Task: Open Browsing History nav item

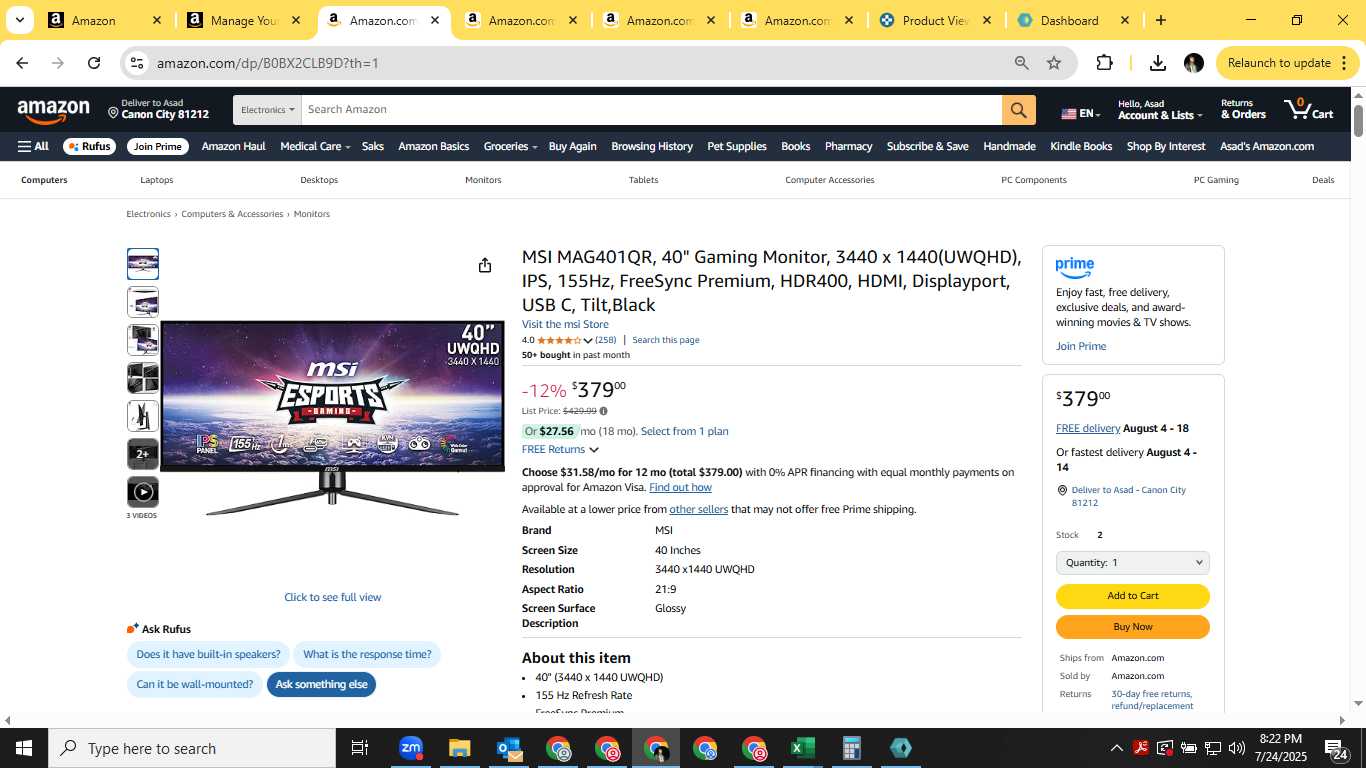Action: [652, 146]
